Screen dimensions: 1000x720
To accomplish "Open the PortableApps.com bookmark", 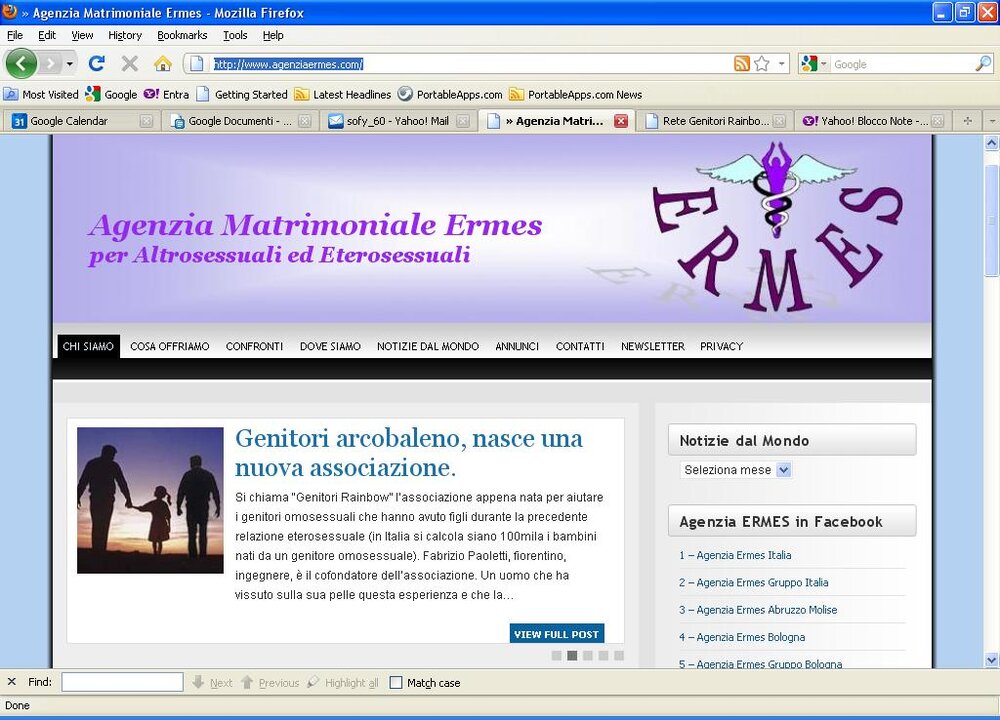I will 450,94.
